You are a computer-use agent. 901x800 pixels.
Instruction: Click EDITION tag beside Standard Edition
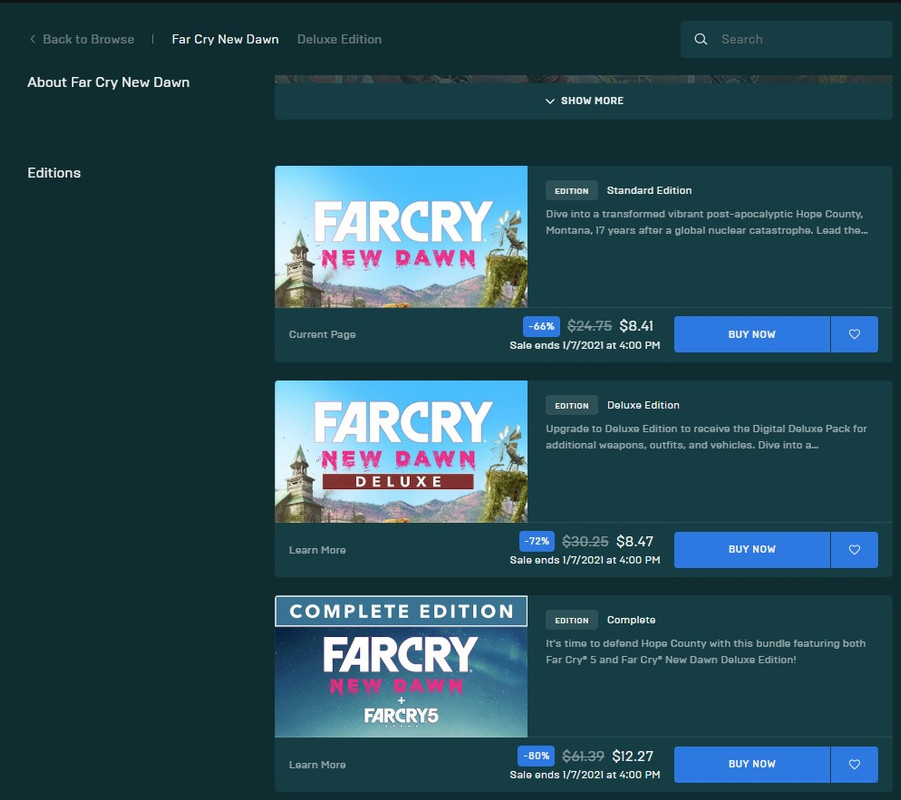point(572,191)
